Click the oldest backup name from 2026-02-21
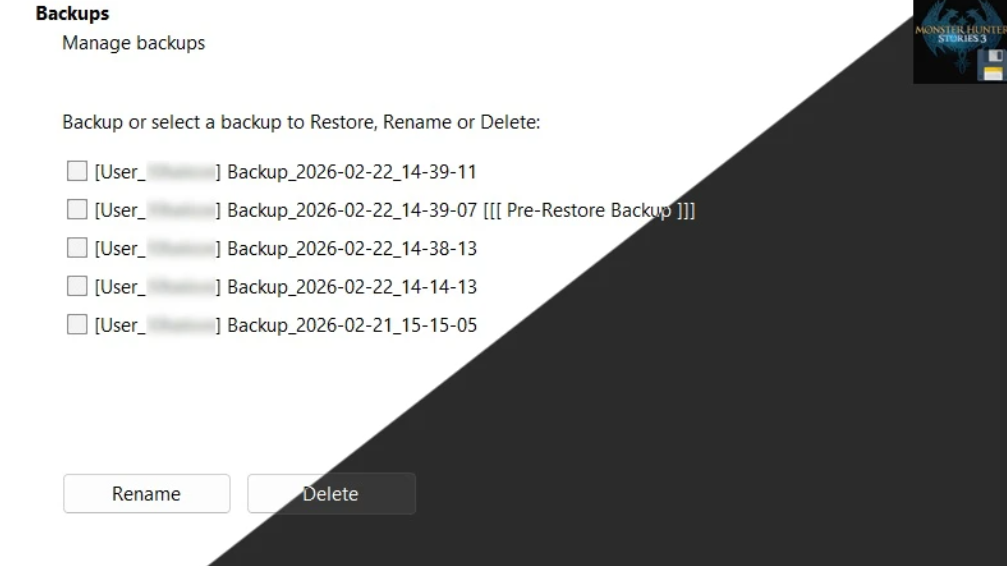1007x566 pixels. (x=351, y=325)
